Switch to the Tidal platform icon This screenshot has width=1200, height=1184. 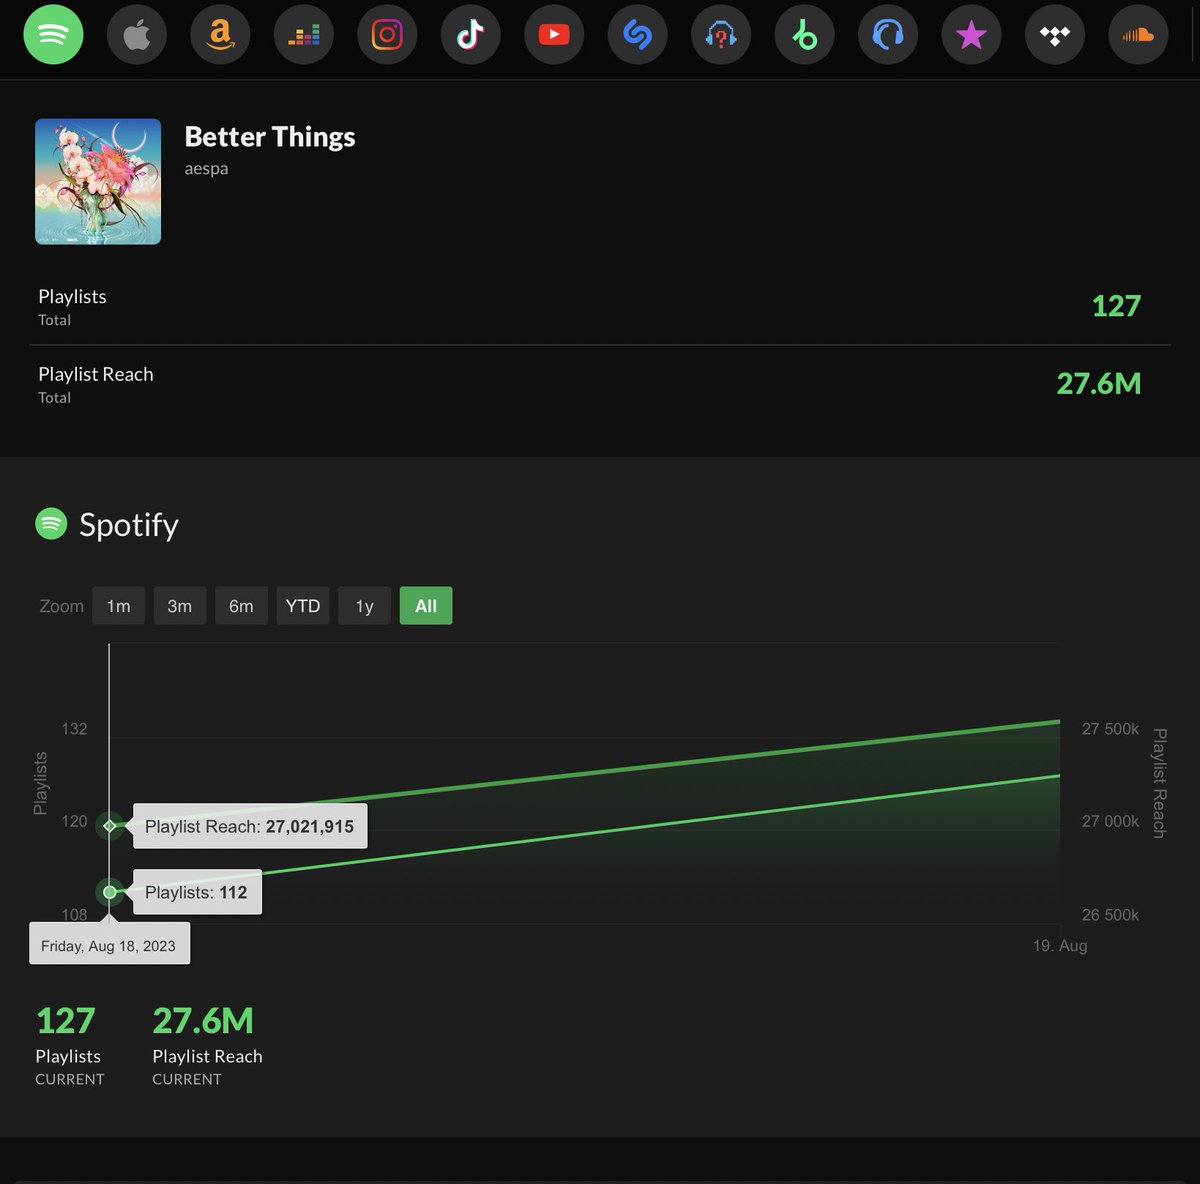[x=1055, y=35]
